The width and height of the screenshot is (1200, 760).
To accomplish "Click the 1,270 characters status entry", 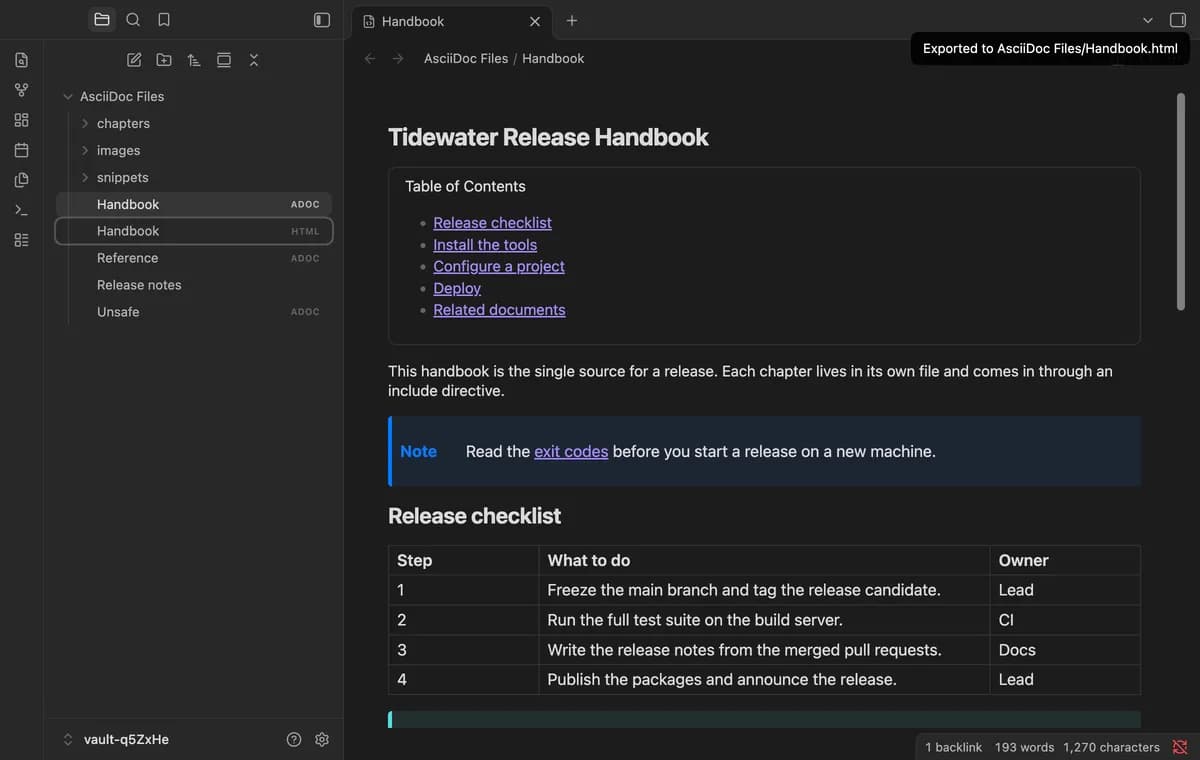I will [1111, 747].
